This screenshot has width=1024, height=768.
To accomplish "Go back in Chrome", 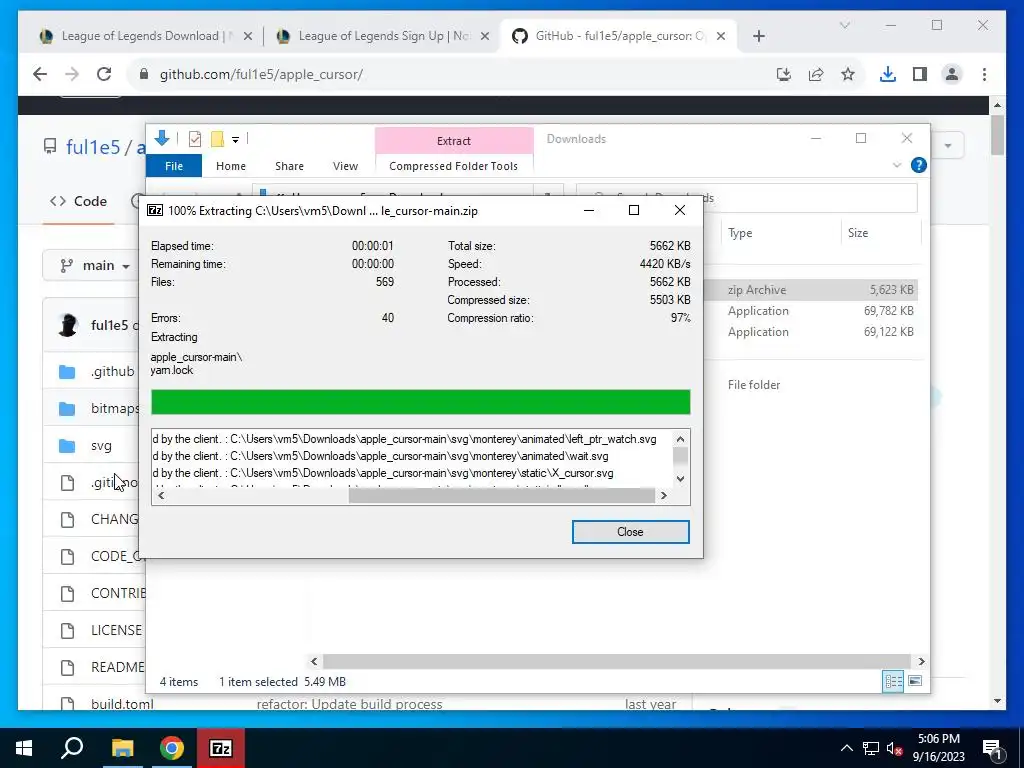I will pos(40,74).
